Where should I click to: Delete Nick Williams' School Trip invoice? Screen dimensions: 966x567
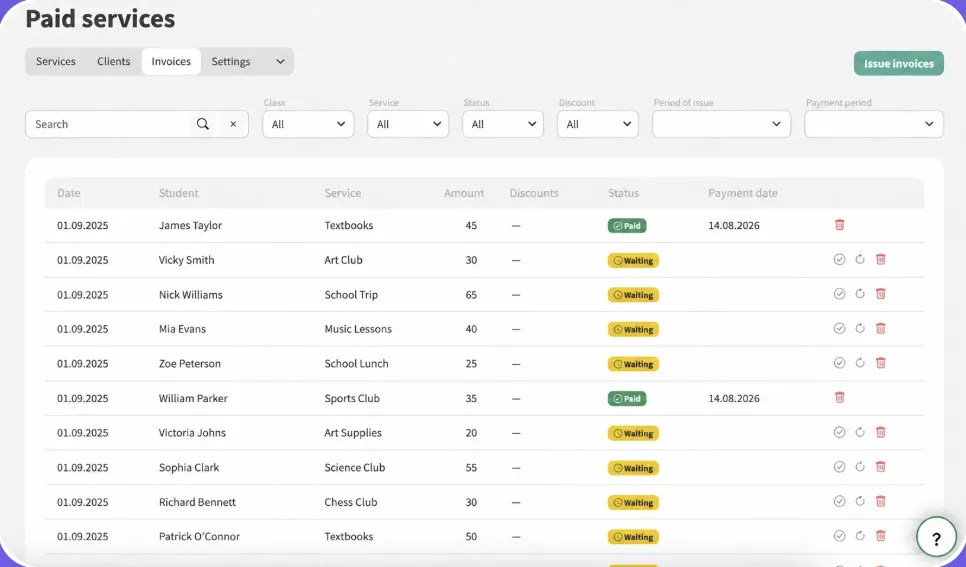coord(880,294)
